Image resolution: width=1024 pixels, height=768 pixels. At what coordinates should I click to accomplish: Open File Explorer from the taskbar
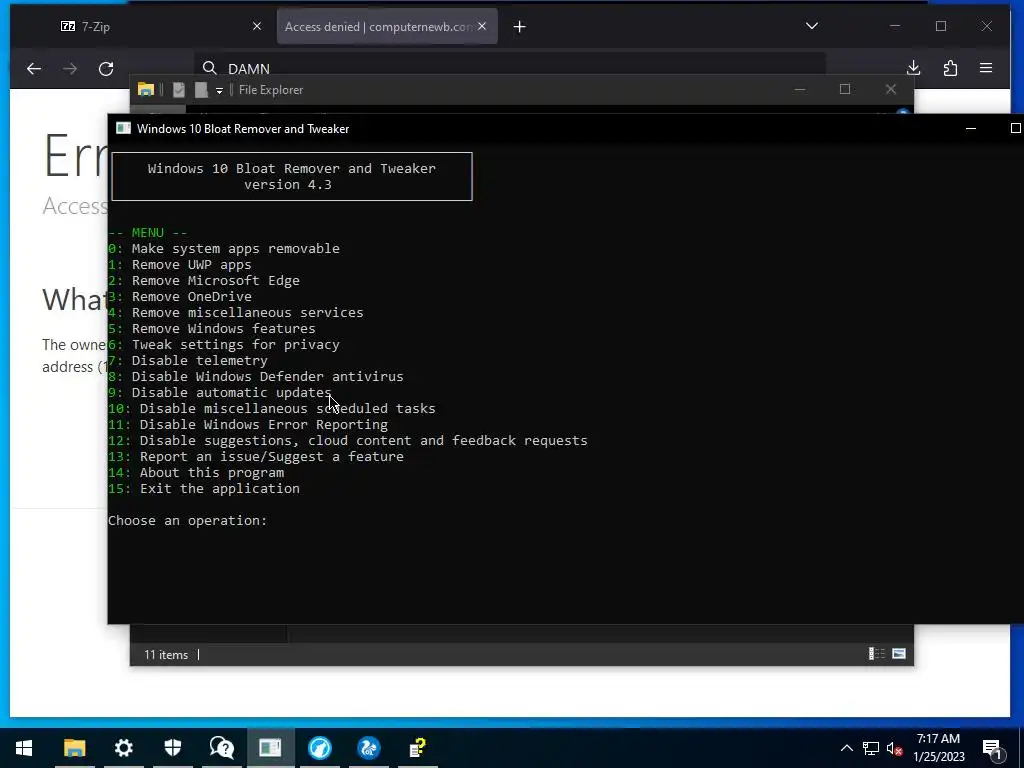click(x=74, y=748)
